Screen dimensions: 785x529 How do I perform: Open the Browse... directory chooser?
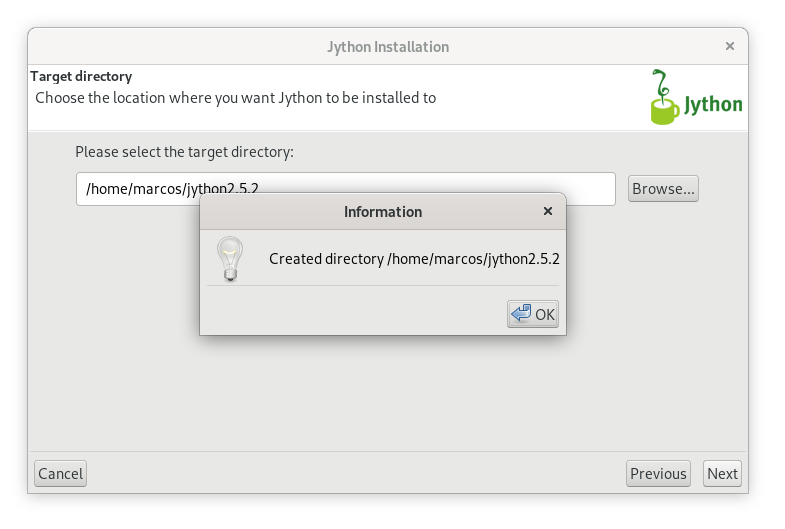(663, 189)
